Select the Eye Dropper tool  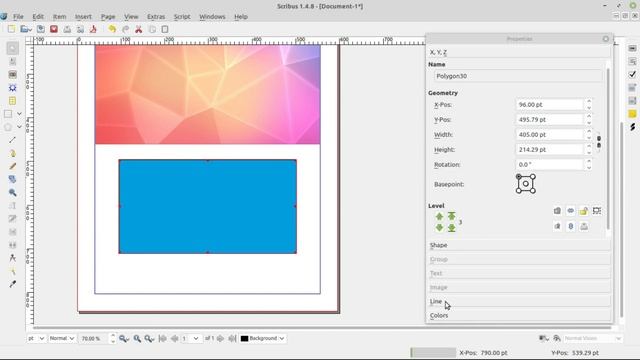[x=13, y=284]
